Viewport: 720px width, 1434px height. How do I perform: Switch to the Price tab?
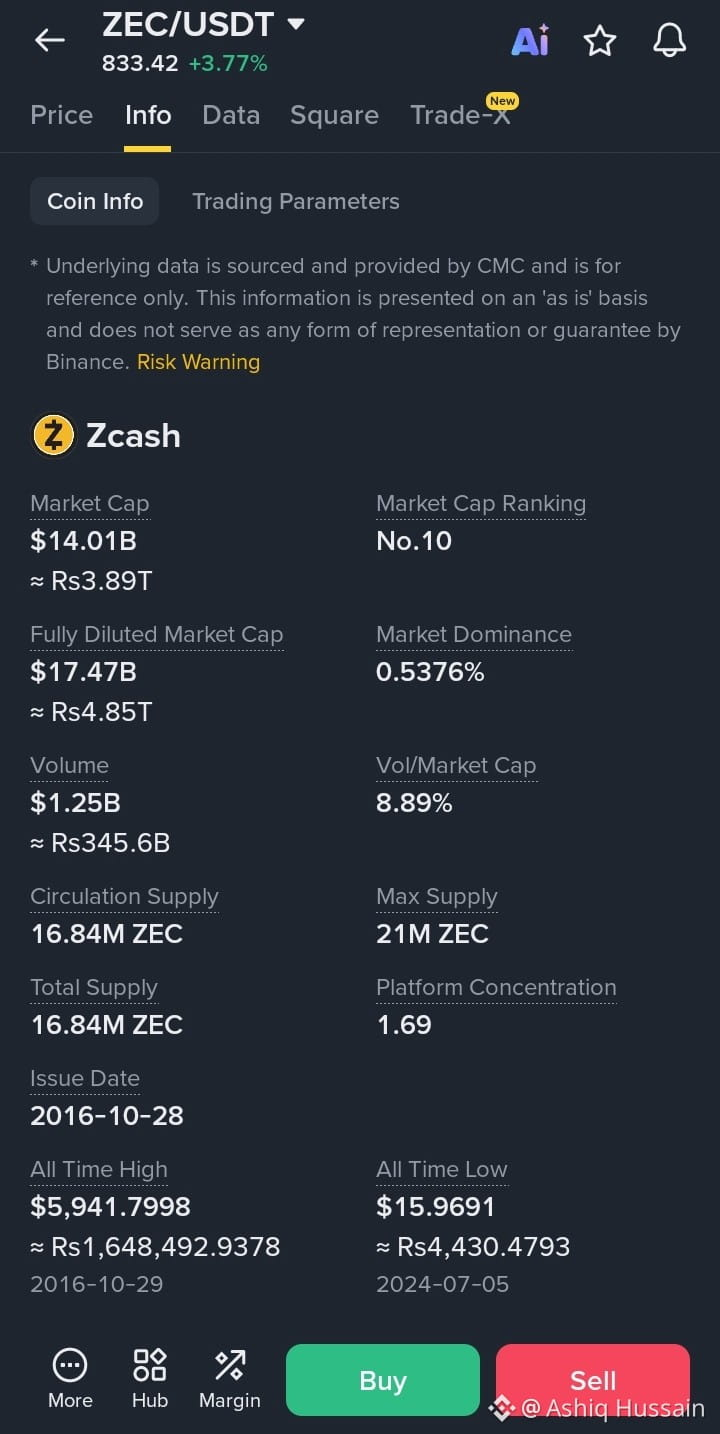(x=62, y=115)
